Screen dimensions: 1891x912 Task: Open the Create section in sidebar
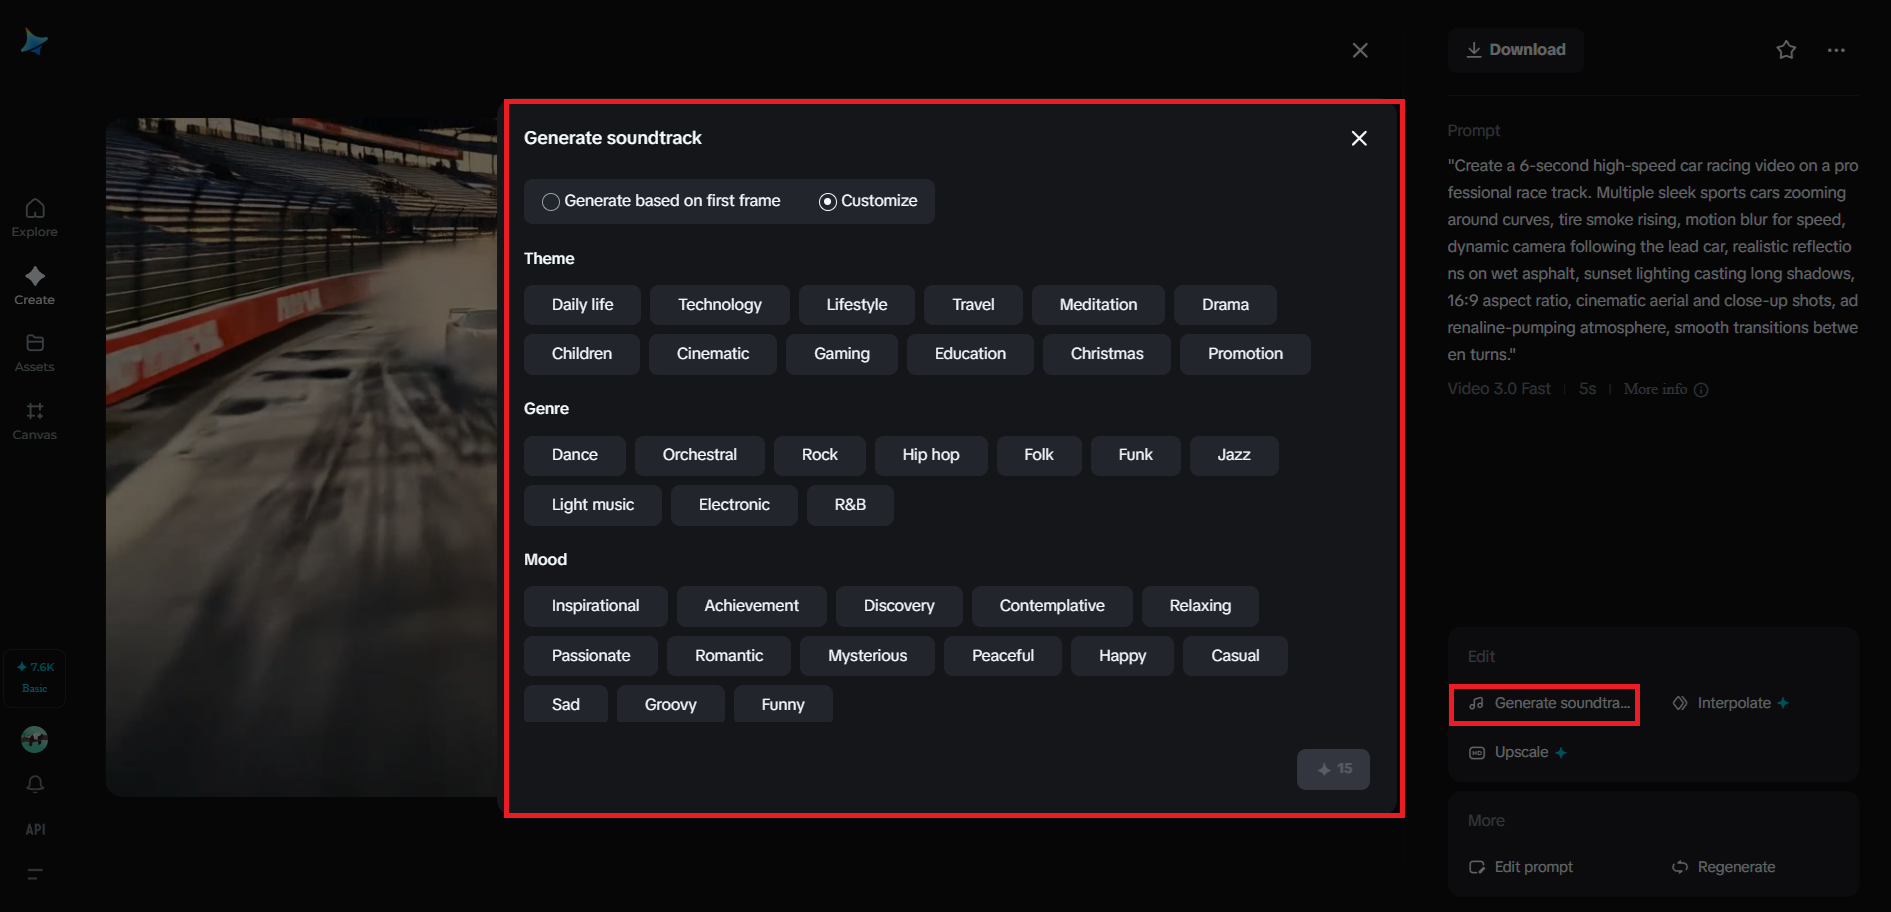coord(35,285)
